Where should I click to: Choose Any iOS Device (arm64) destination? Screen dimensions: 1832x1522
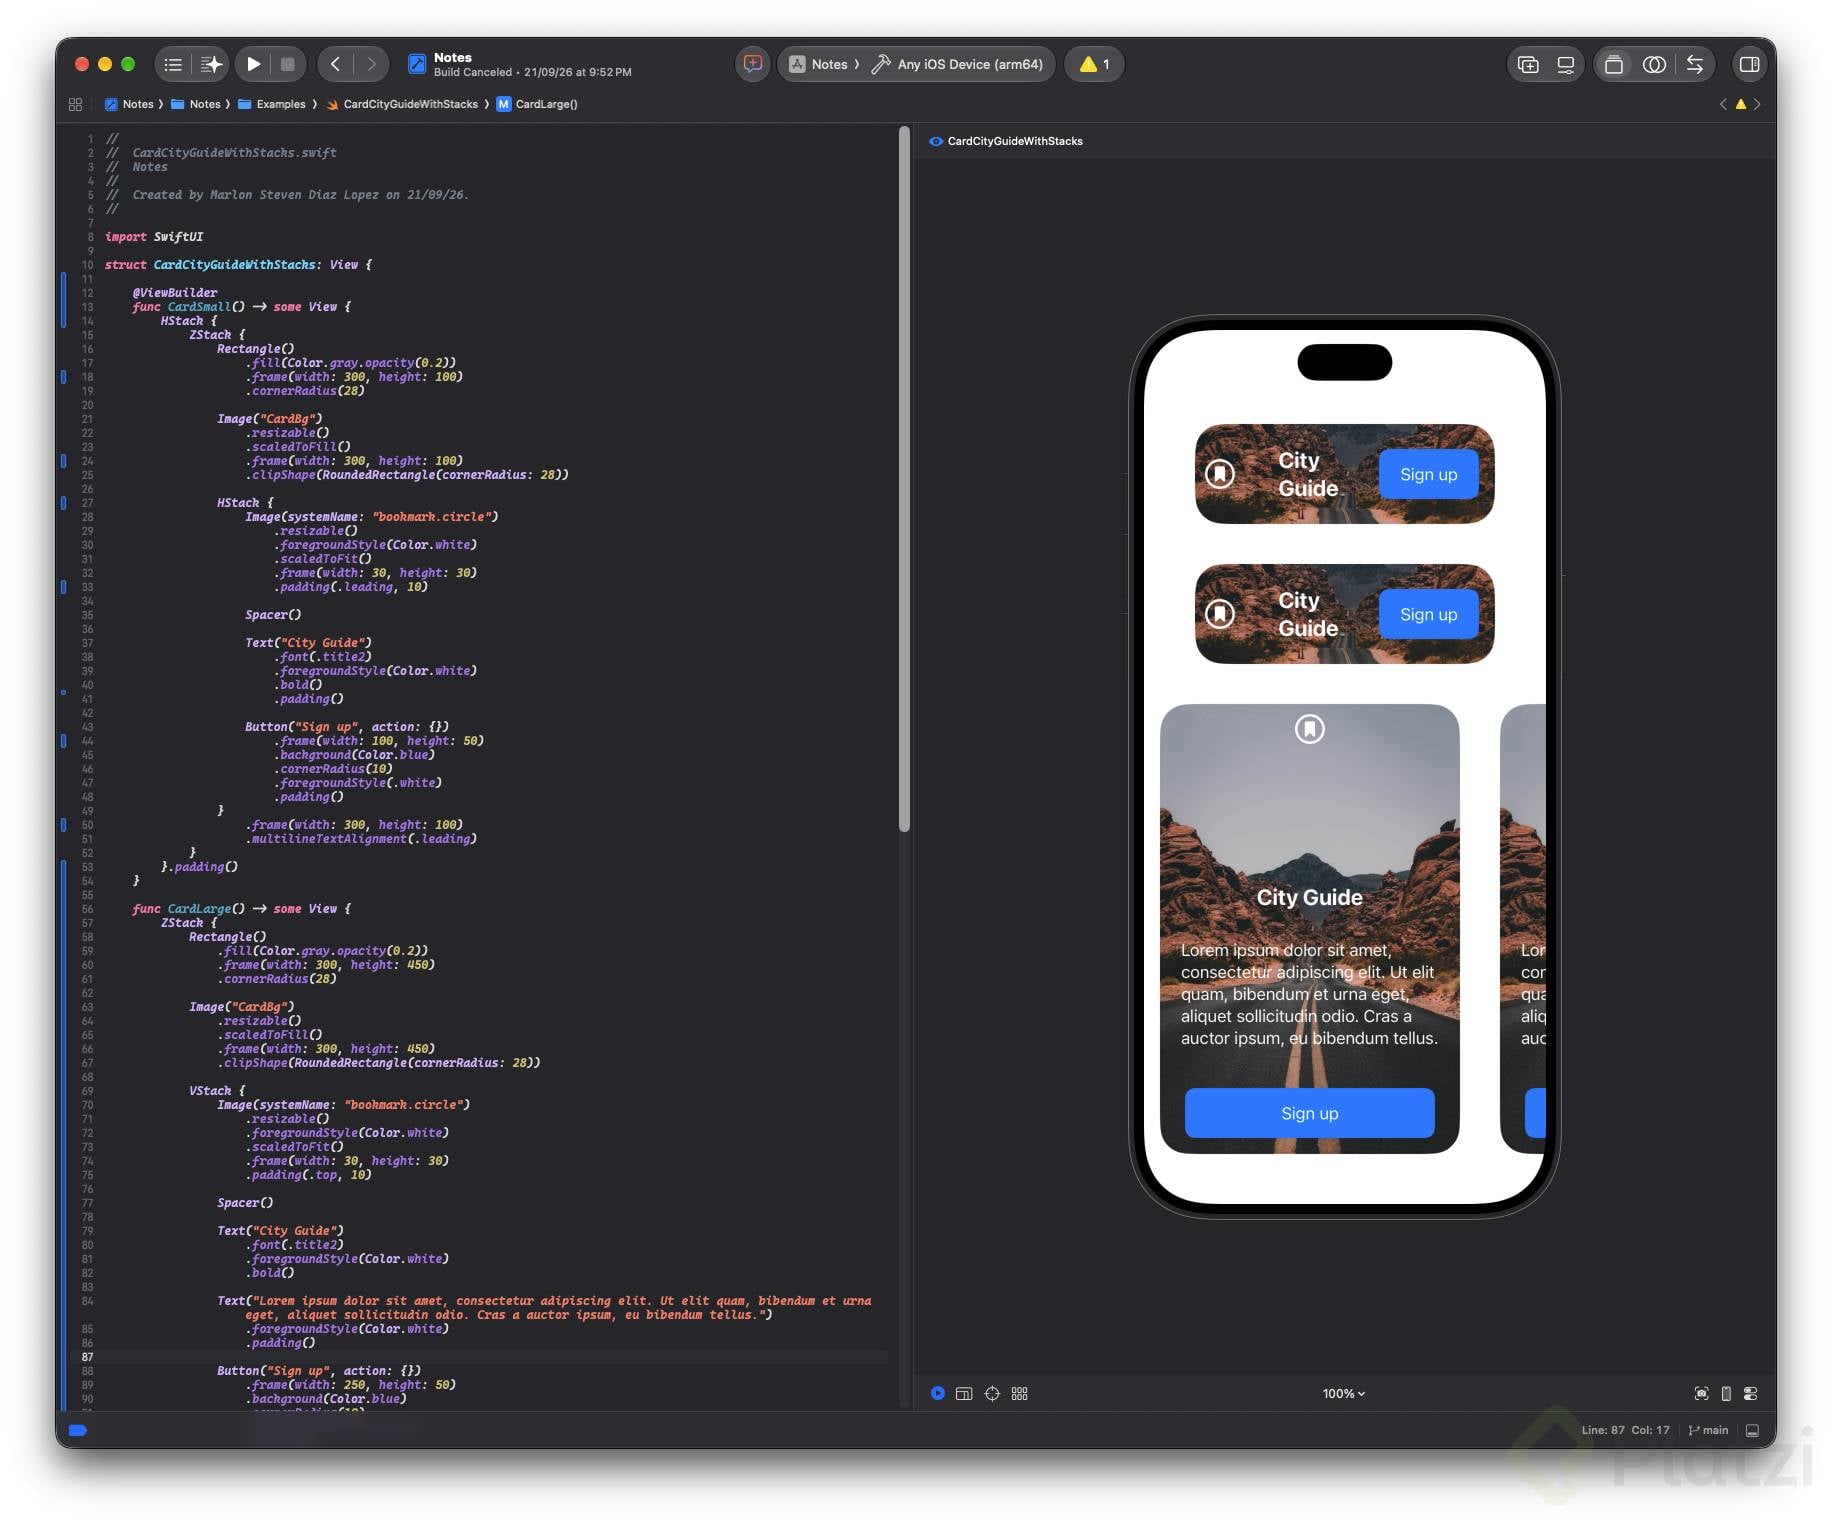pos(957,64)
